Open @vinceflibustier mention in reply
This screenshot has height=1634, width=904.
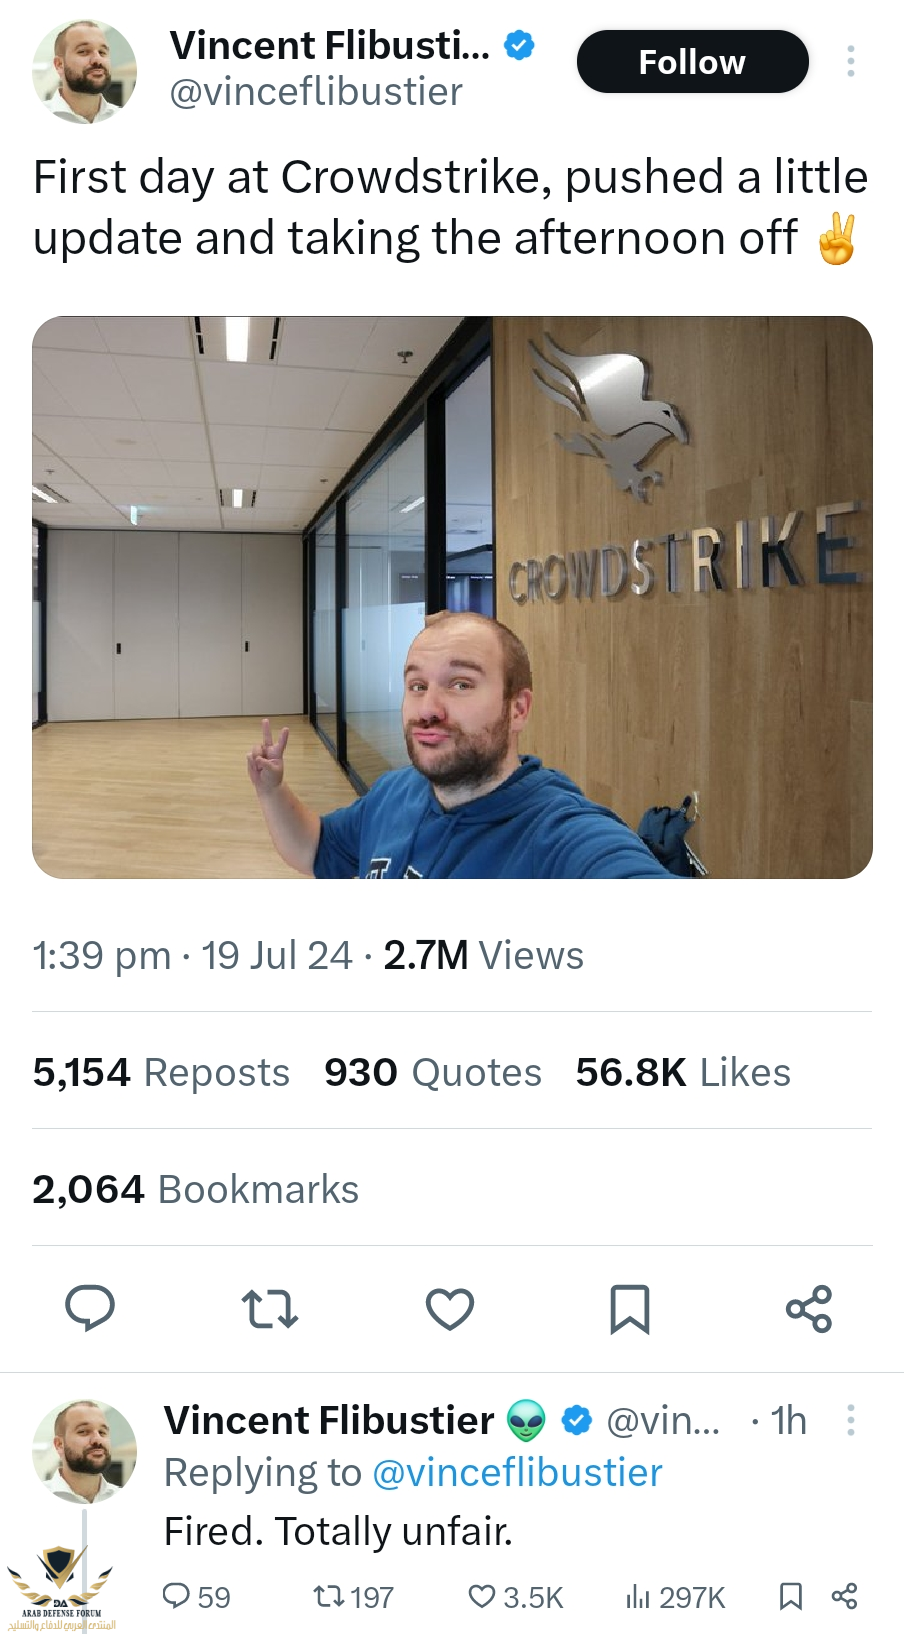[x=517, y=1472]
